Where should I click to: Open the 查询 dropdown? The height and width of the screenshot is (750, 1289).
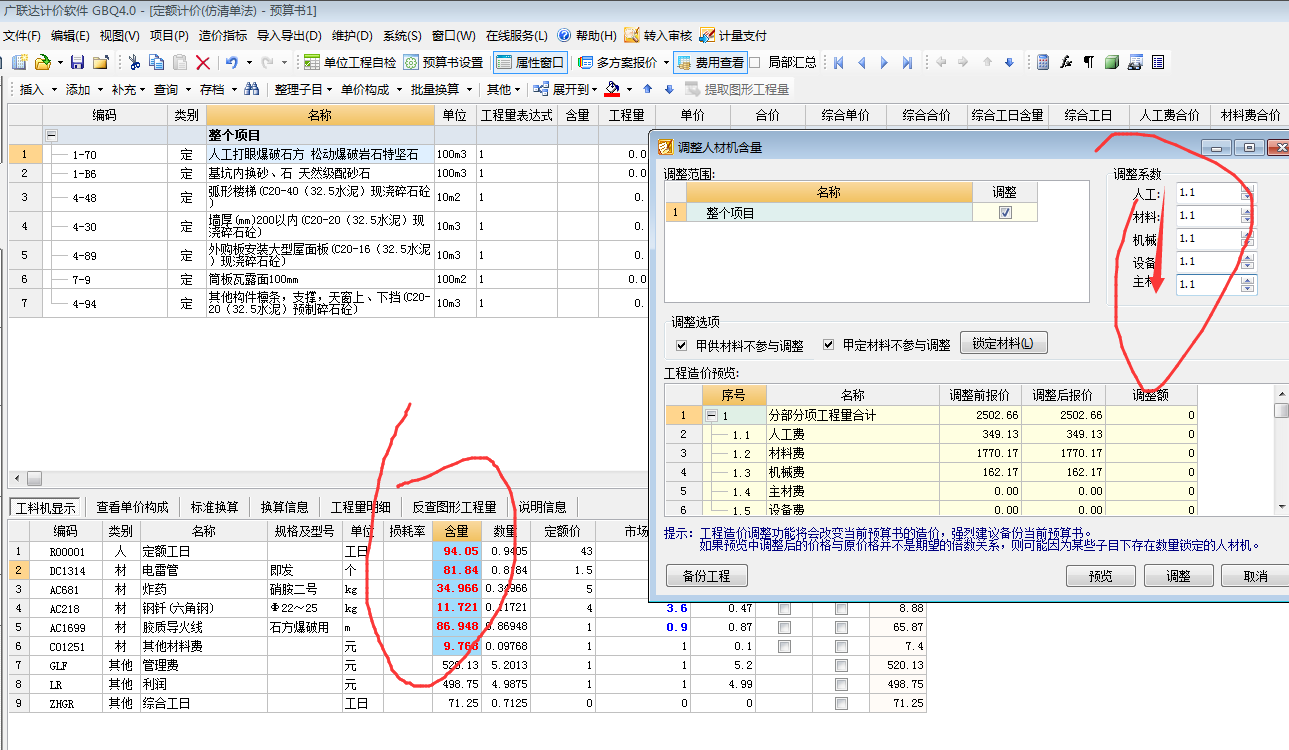click(x=172, y=89)
